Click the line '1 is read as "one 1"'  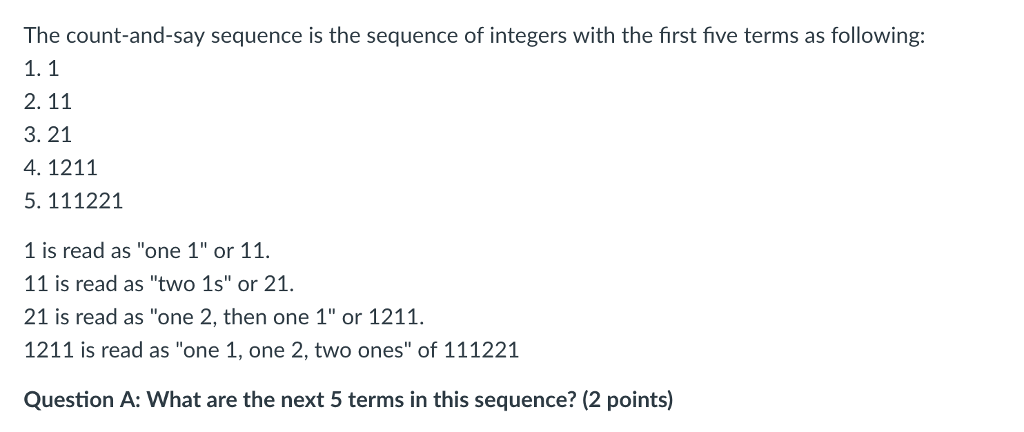point(147,251)
